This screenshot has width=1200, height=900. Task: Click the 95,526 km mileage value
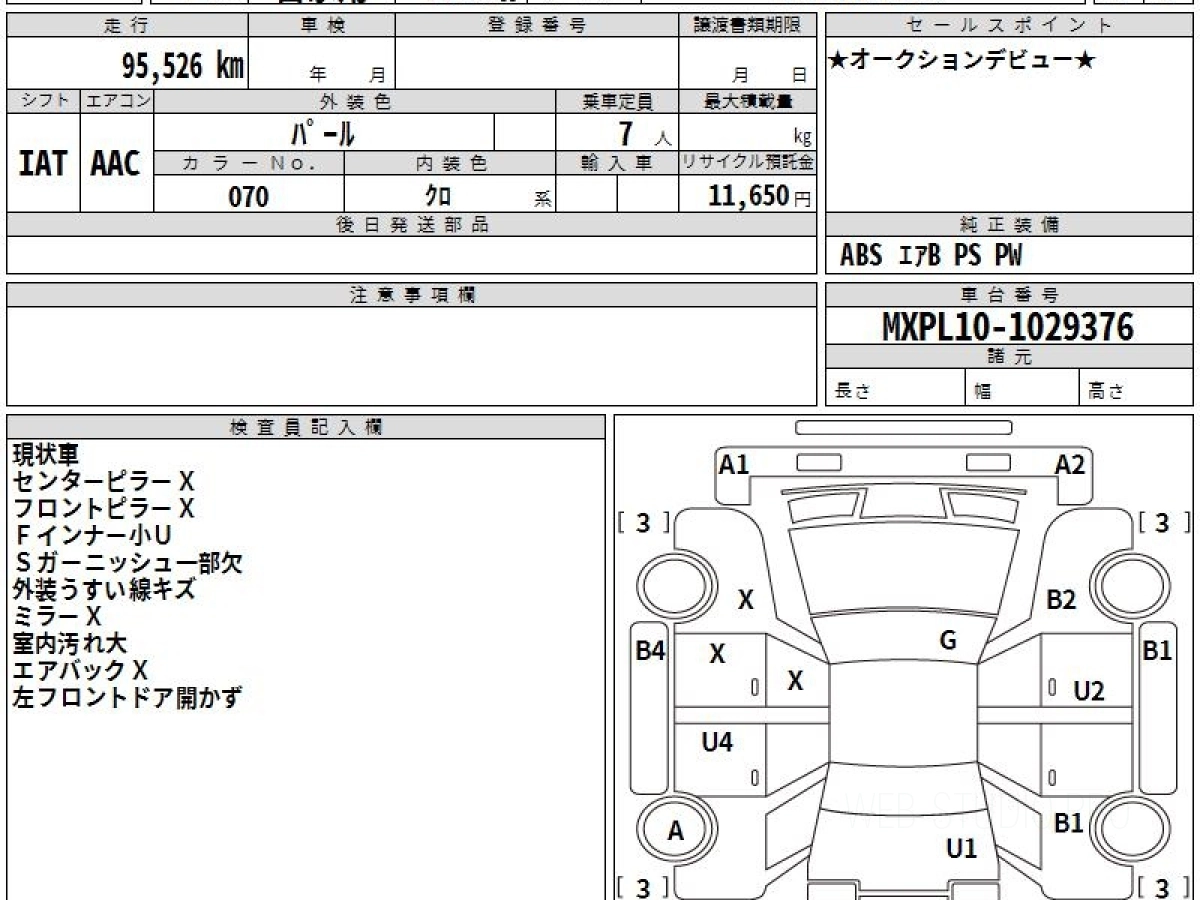pos(182,66)
